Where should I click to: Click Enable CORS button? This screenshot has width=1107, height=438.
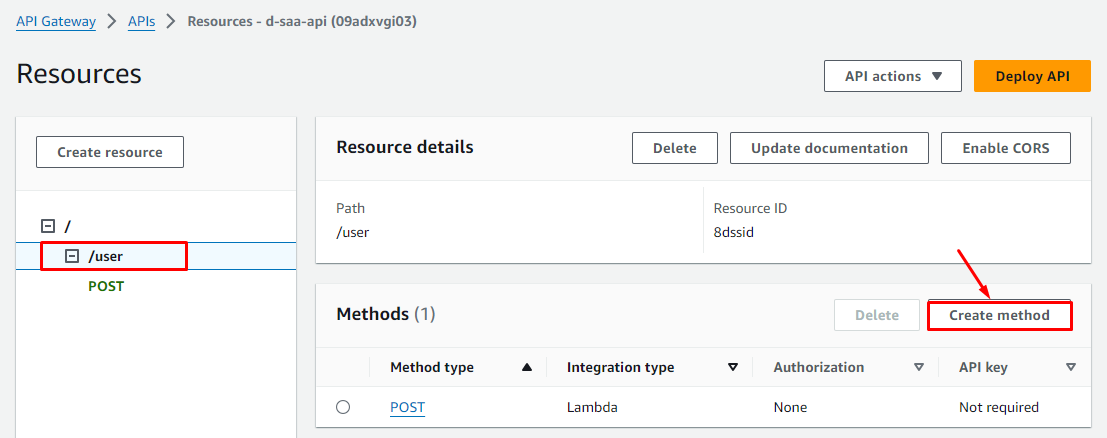(1005, 148)
